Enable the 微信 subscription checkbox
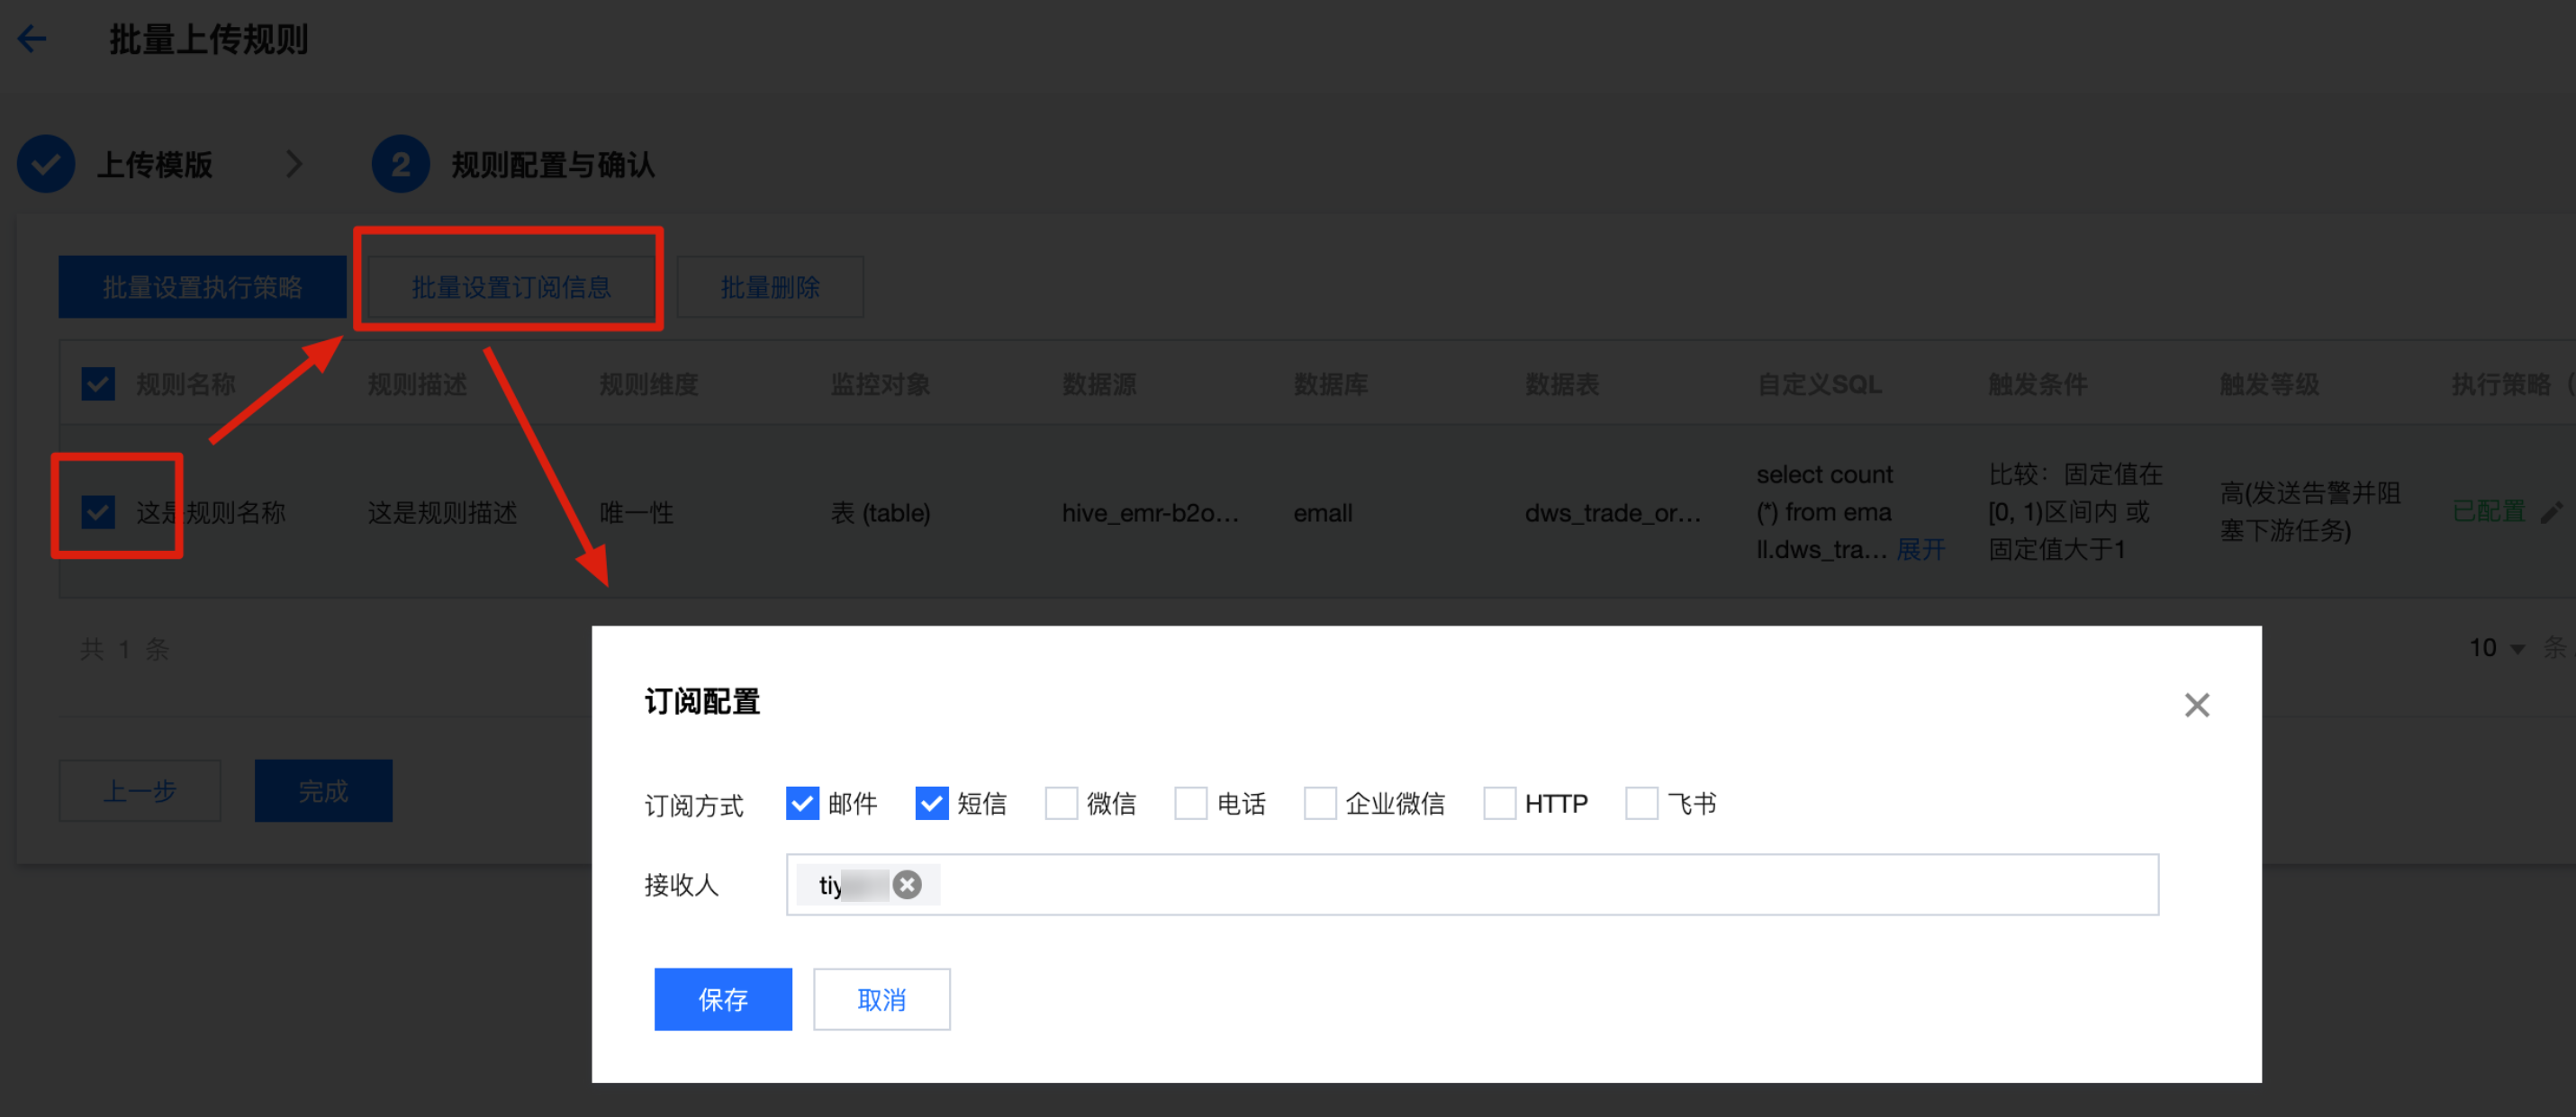 [x=1060, y=803]
